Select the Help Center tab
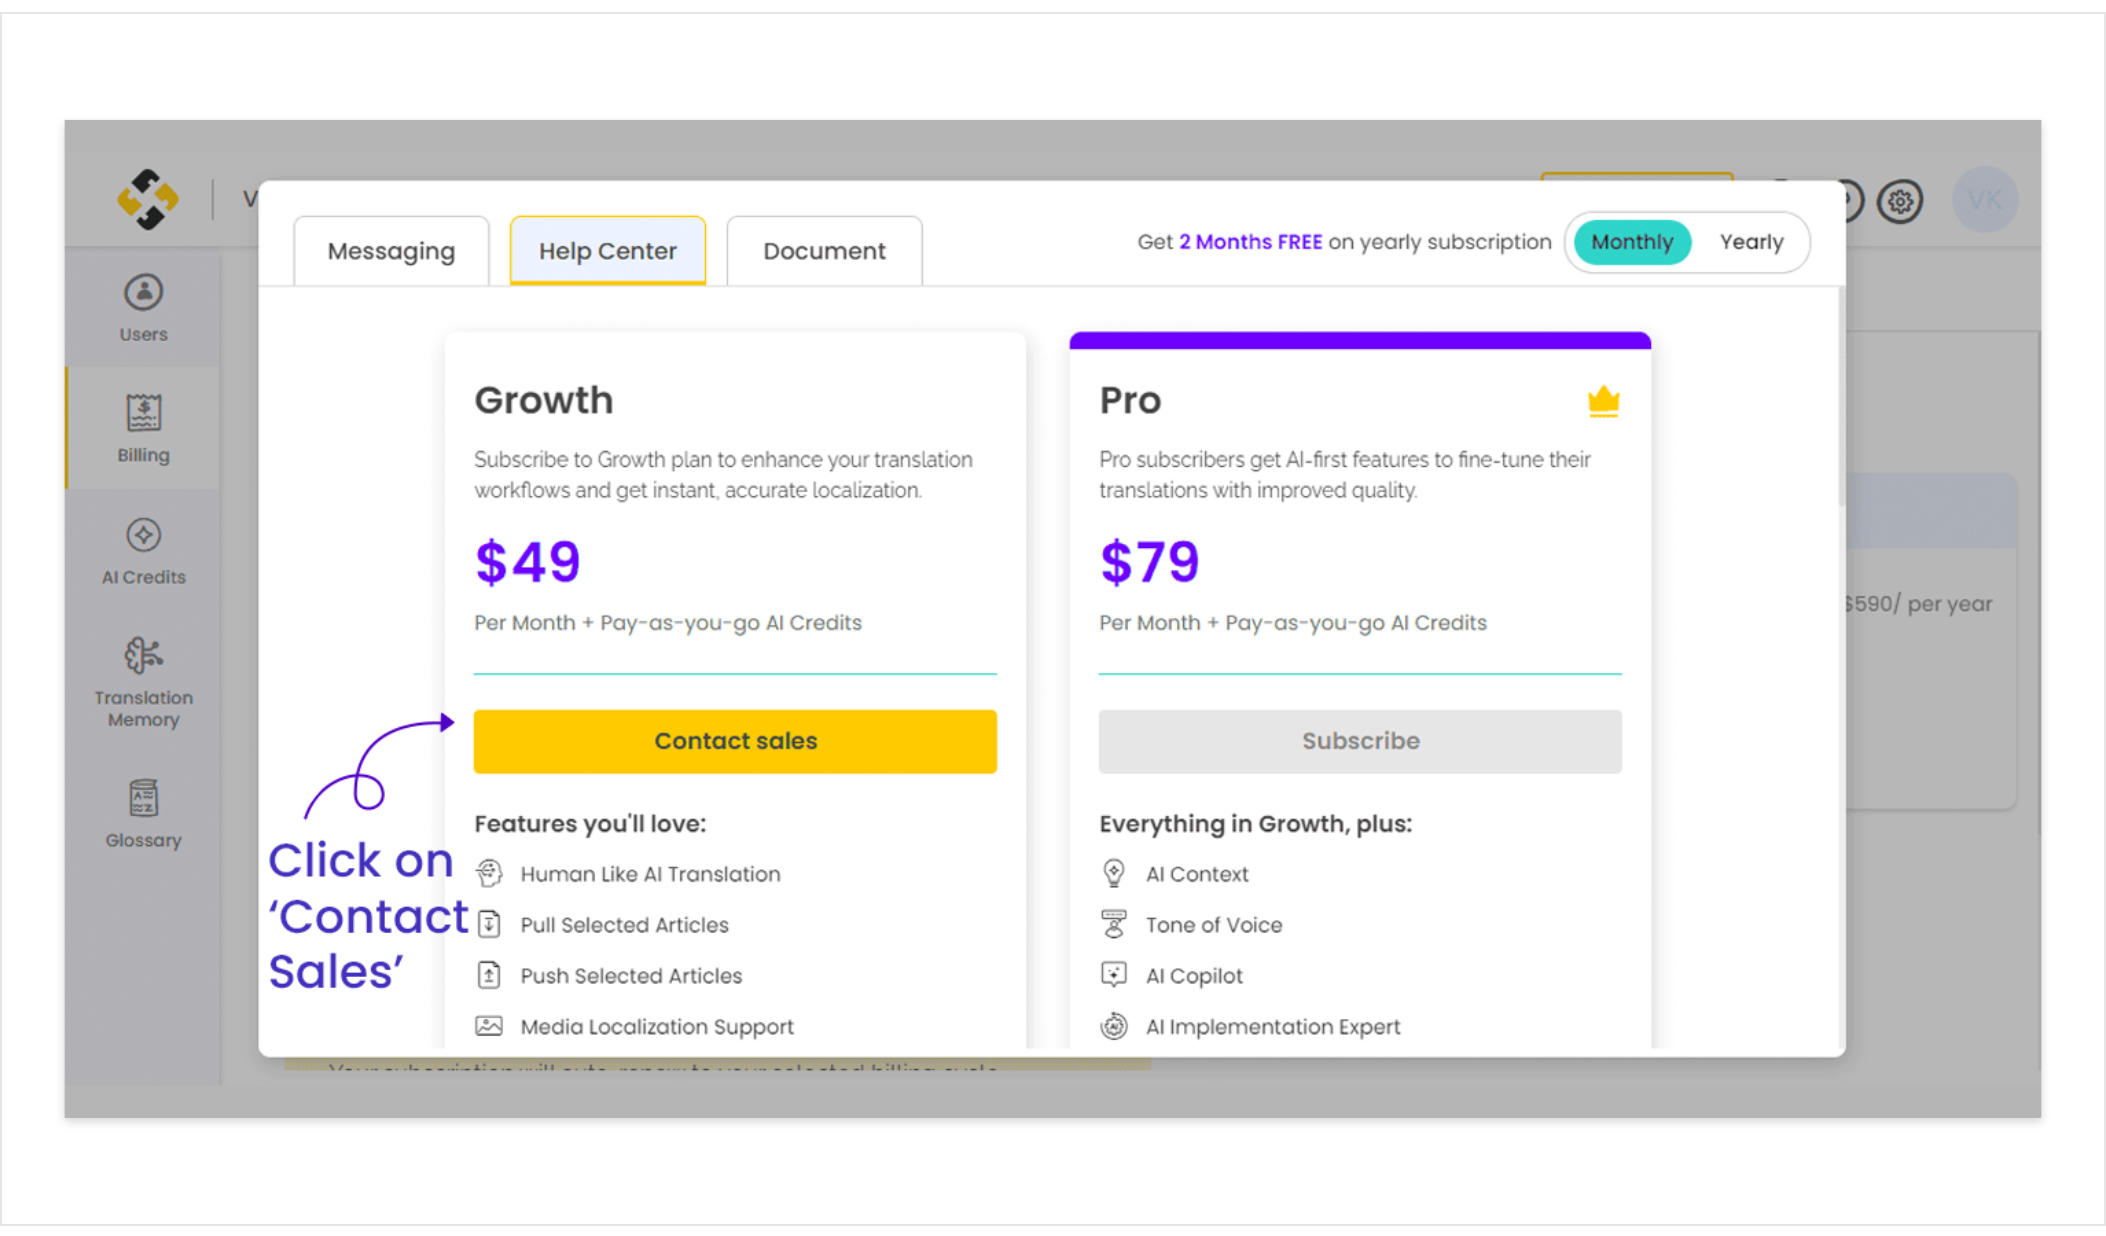The height and width of the screenshot is (1236, 2106). click(x=608, y=251)
